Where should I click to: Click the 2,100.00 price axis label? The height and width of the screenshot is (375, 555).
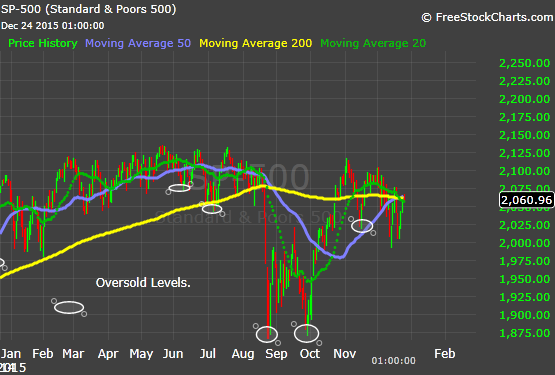(x=525, y=171)
